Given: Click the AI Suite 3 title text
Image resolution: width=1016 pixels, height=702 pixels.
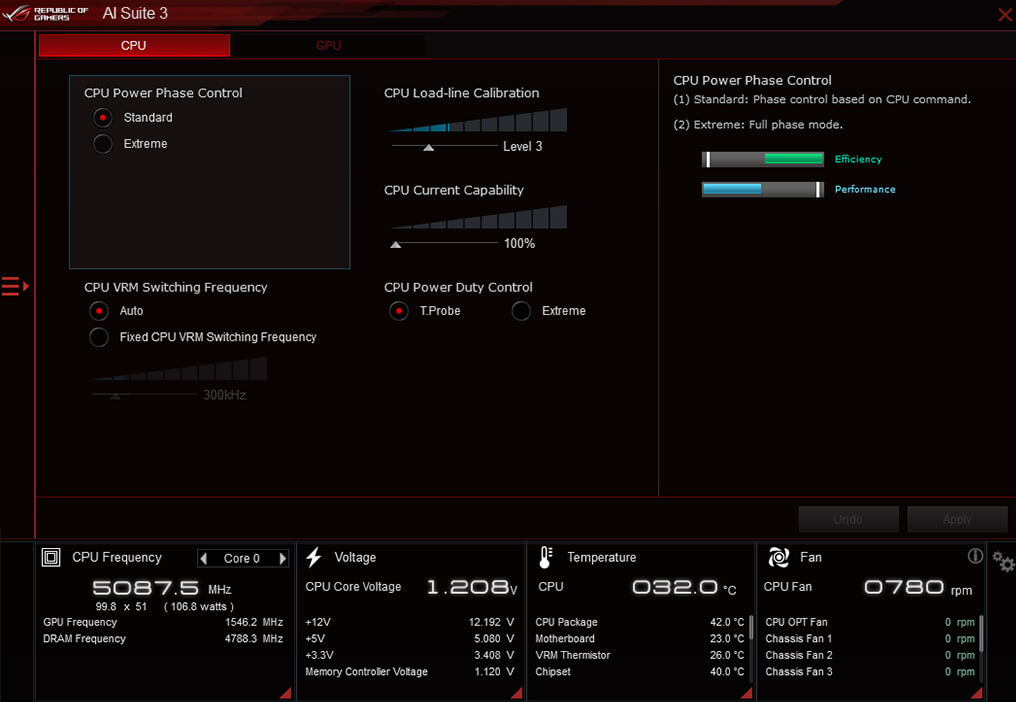Looking at the screenshot, I should 135,14.
